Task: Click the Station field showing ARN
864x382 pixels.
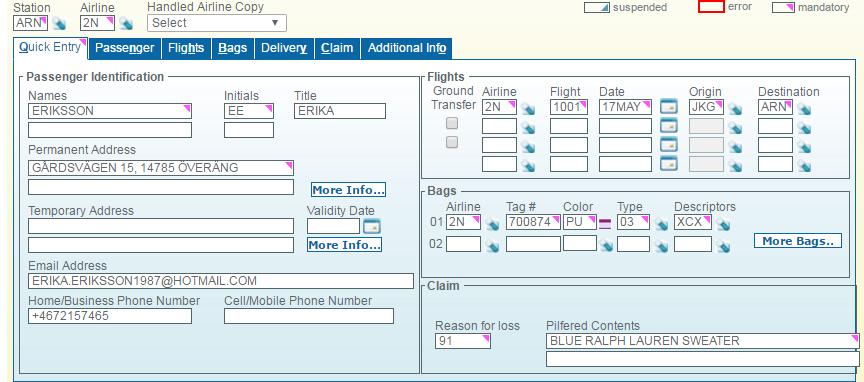Action: (30, 23)
